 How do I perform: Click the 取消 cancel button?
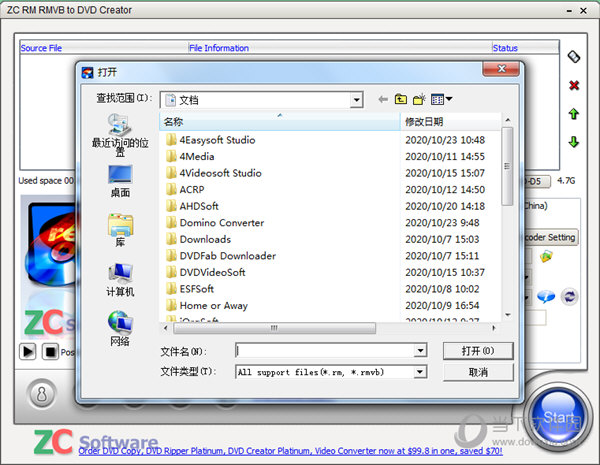click(478, 372)
